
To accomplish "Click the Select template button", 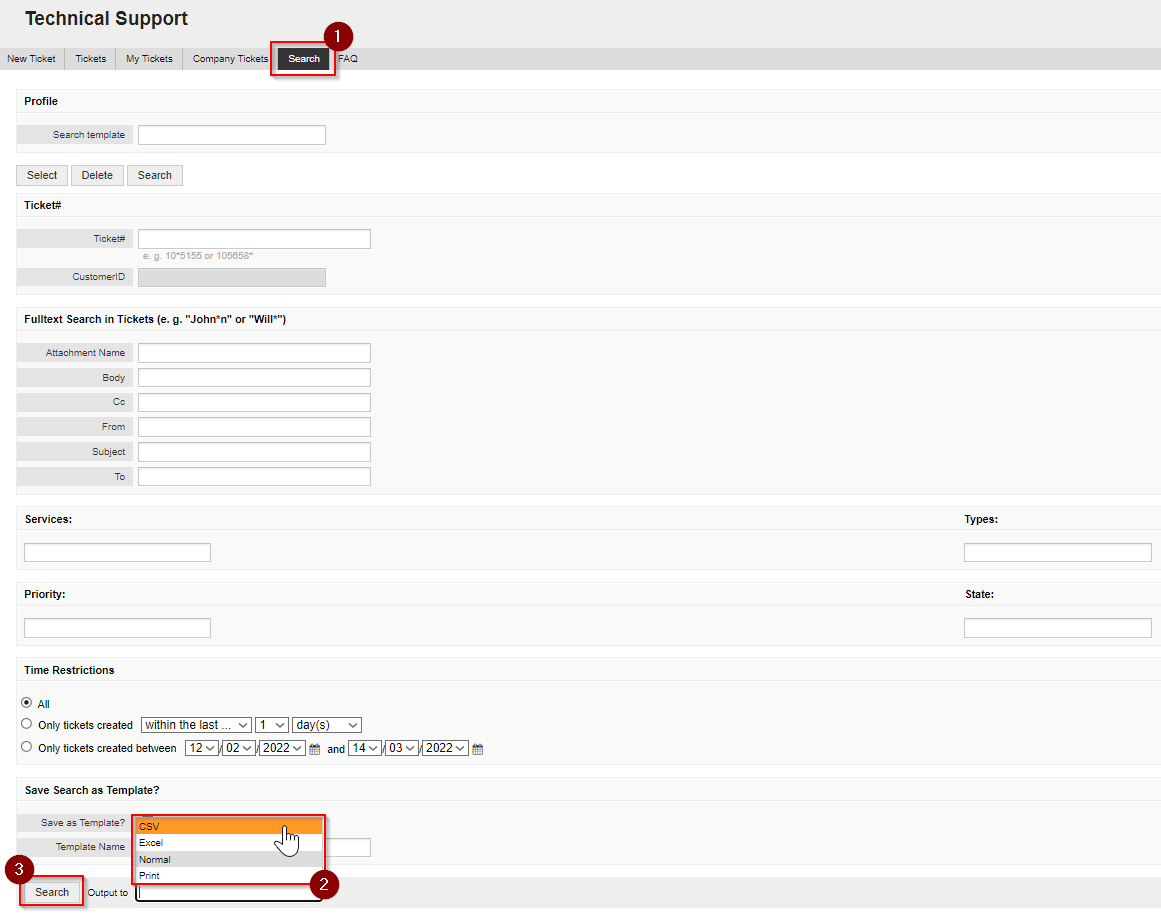I will tap(42, 175).
